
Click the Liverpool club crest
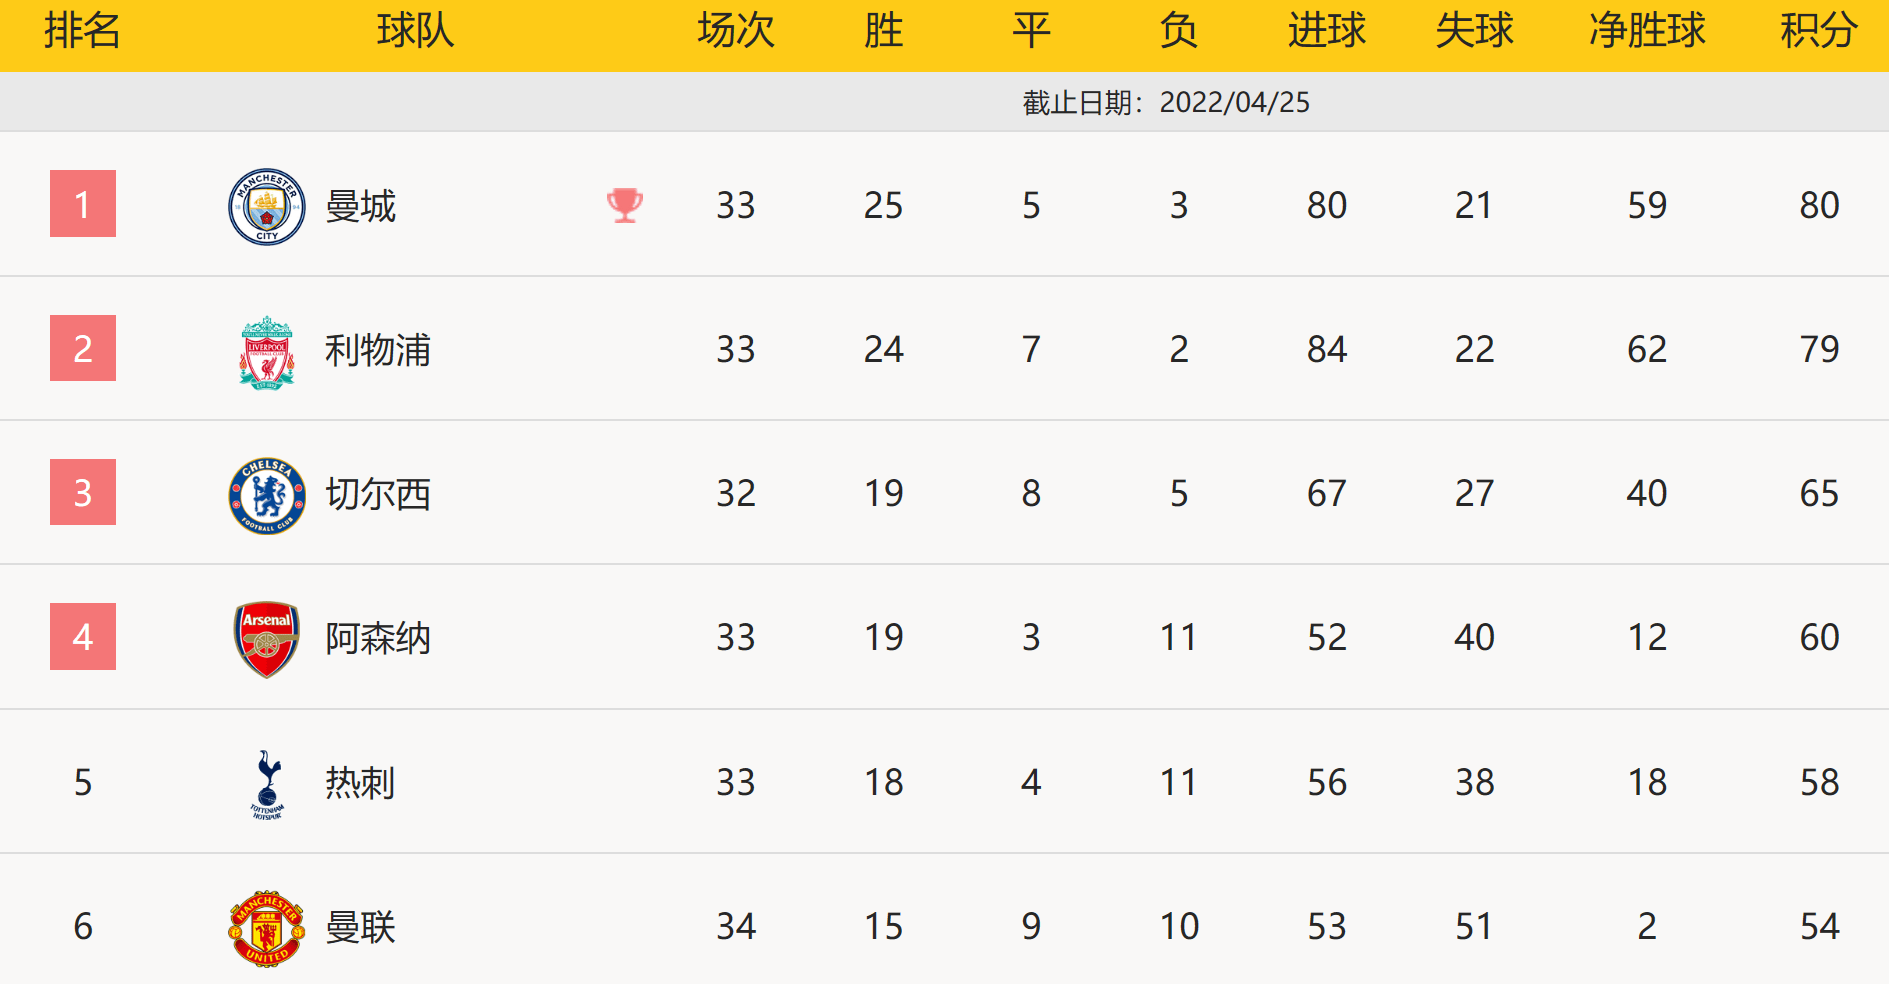click(x=267, y=352)
